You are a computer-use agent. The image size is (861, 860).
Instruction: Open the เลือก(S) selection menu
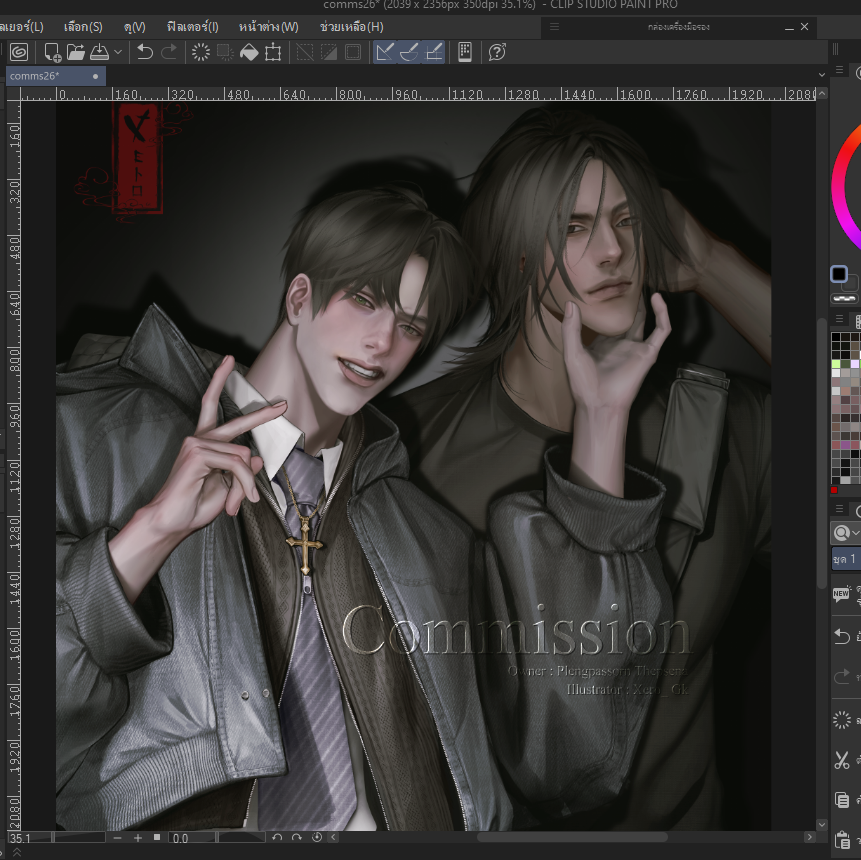pyautogui.click(x=83, y=26)
